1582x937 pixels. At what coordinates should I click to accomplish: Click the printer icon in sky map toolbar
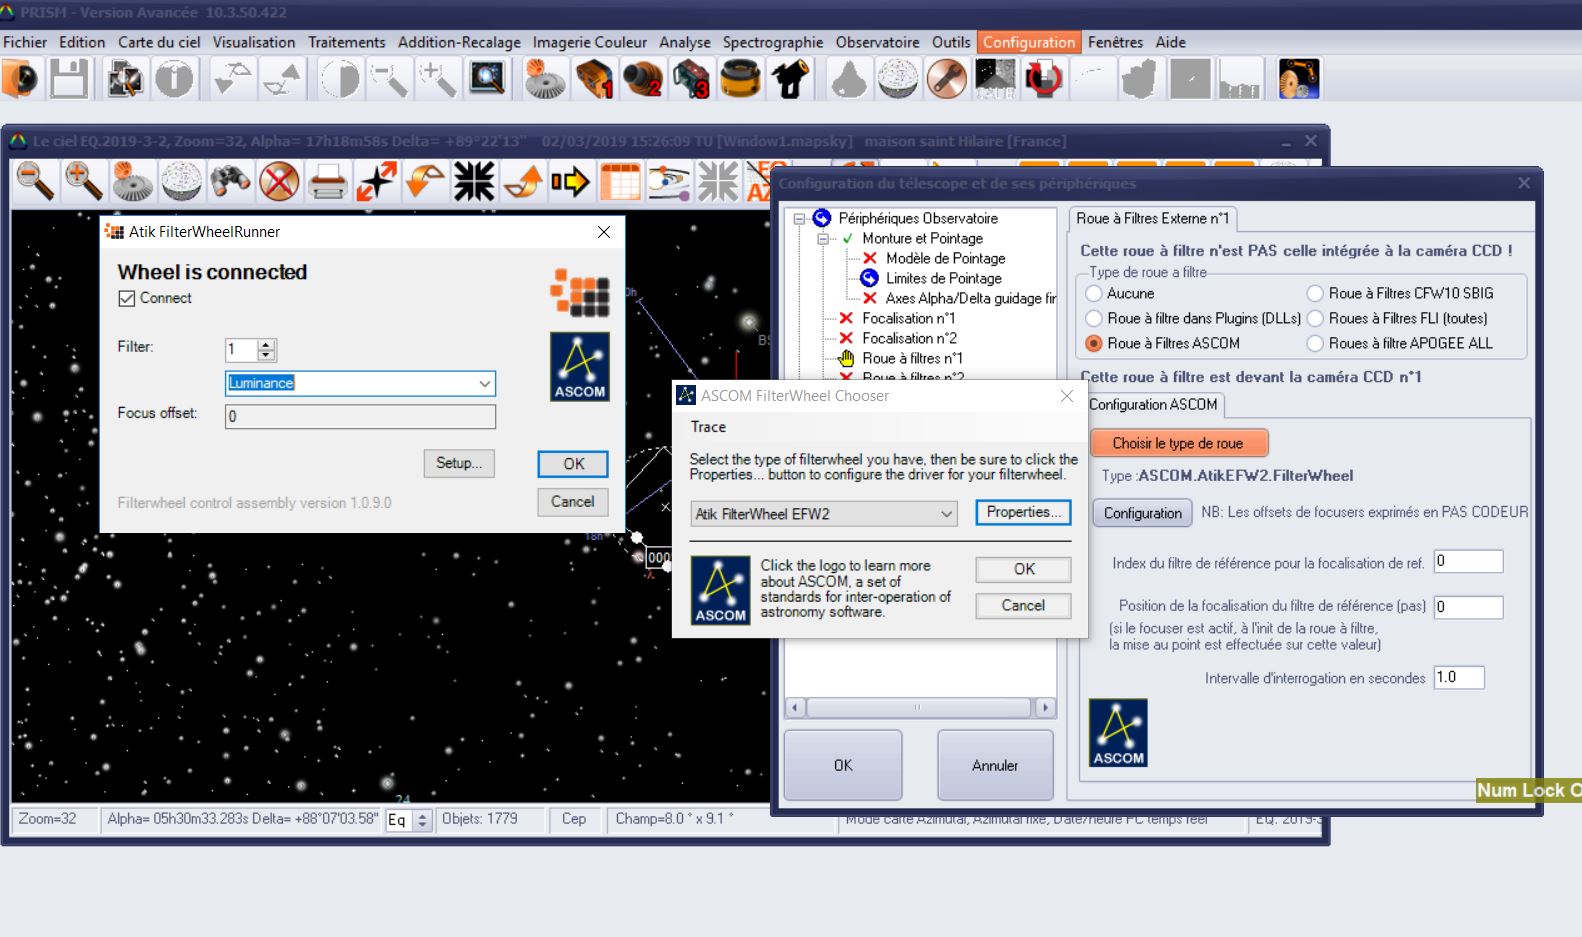click(327, 182)
